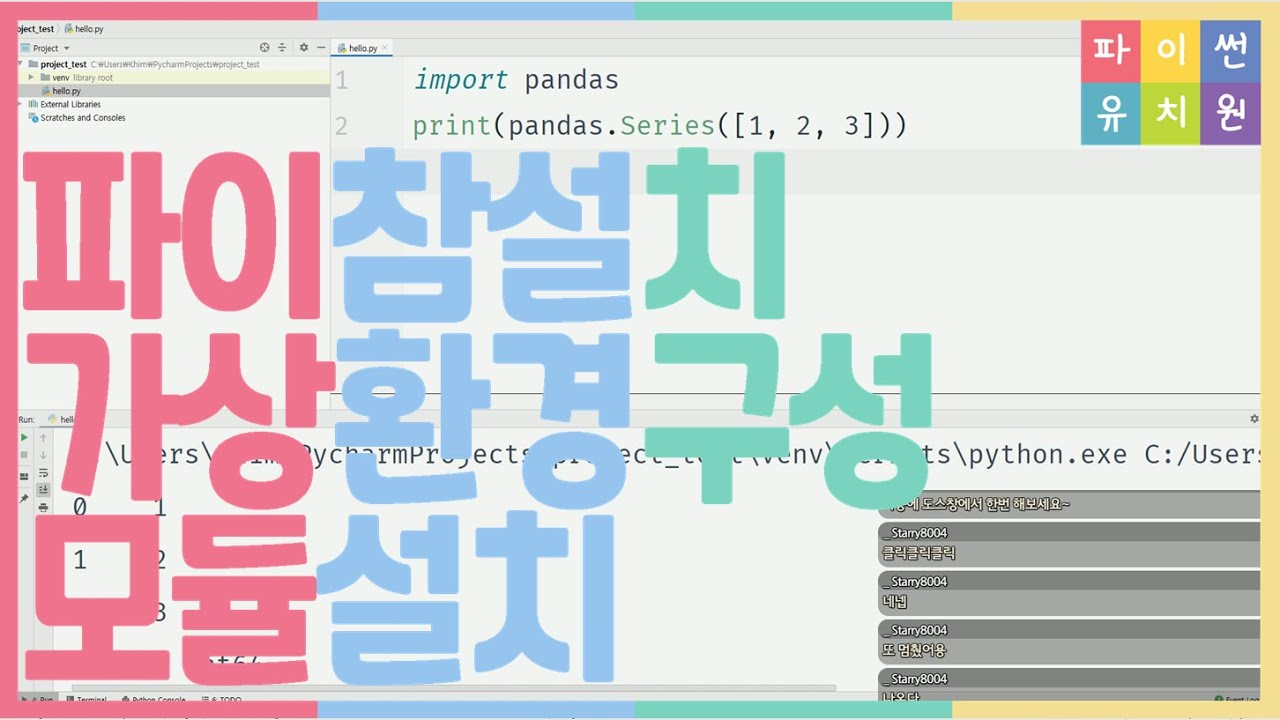Screen dimensions: 1280x720
Task: Click the python.exe path in console
Action: 682,455
